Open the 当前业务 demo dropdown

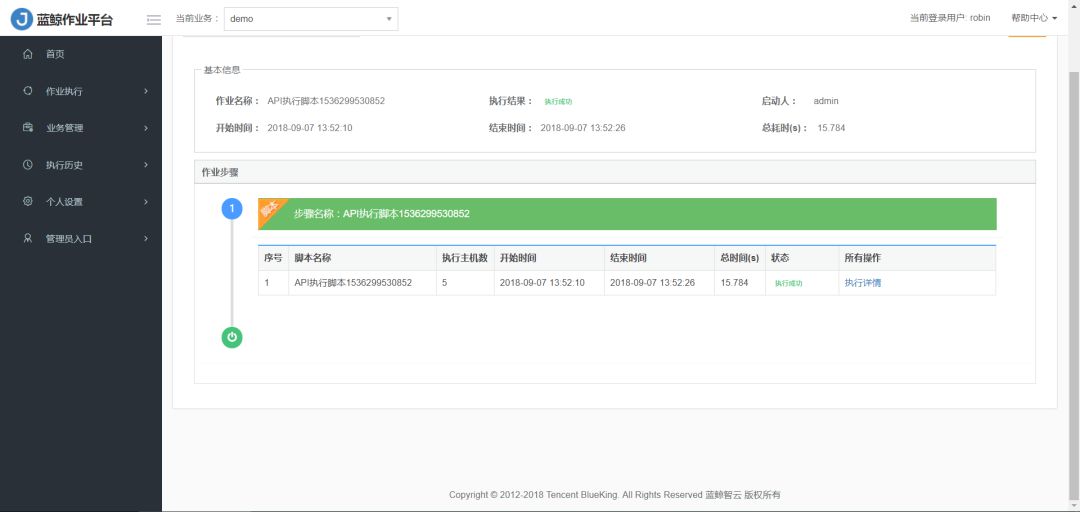tap(311, 19)
